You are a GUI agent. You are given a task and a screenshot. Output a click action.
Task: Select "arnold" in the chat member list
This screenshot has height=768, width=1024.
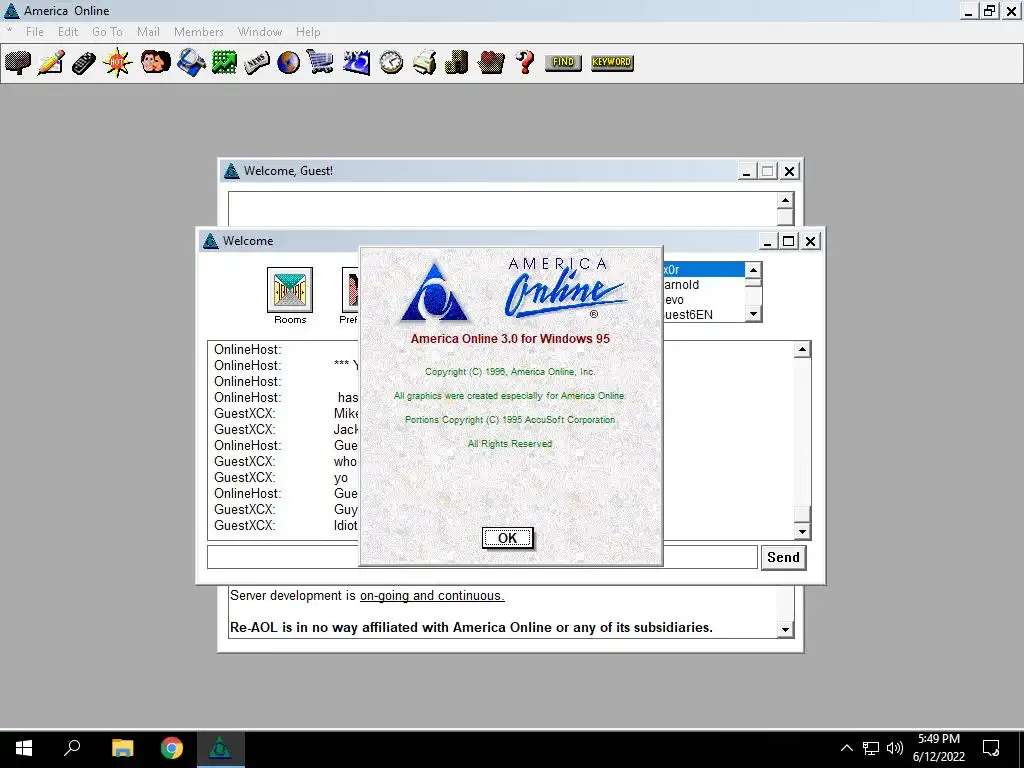tap(703, 285)
